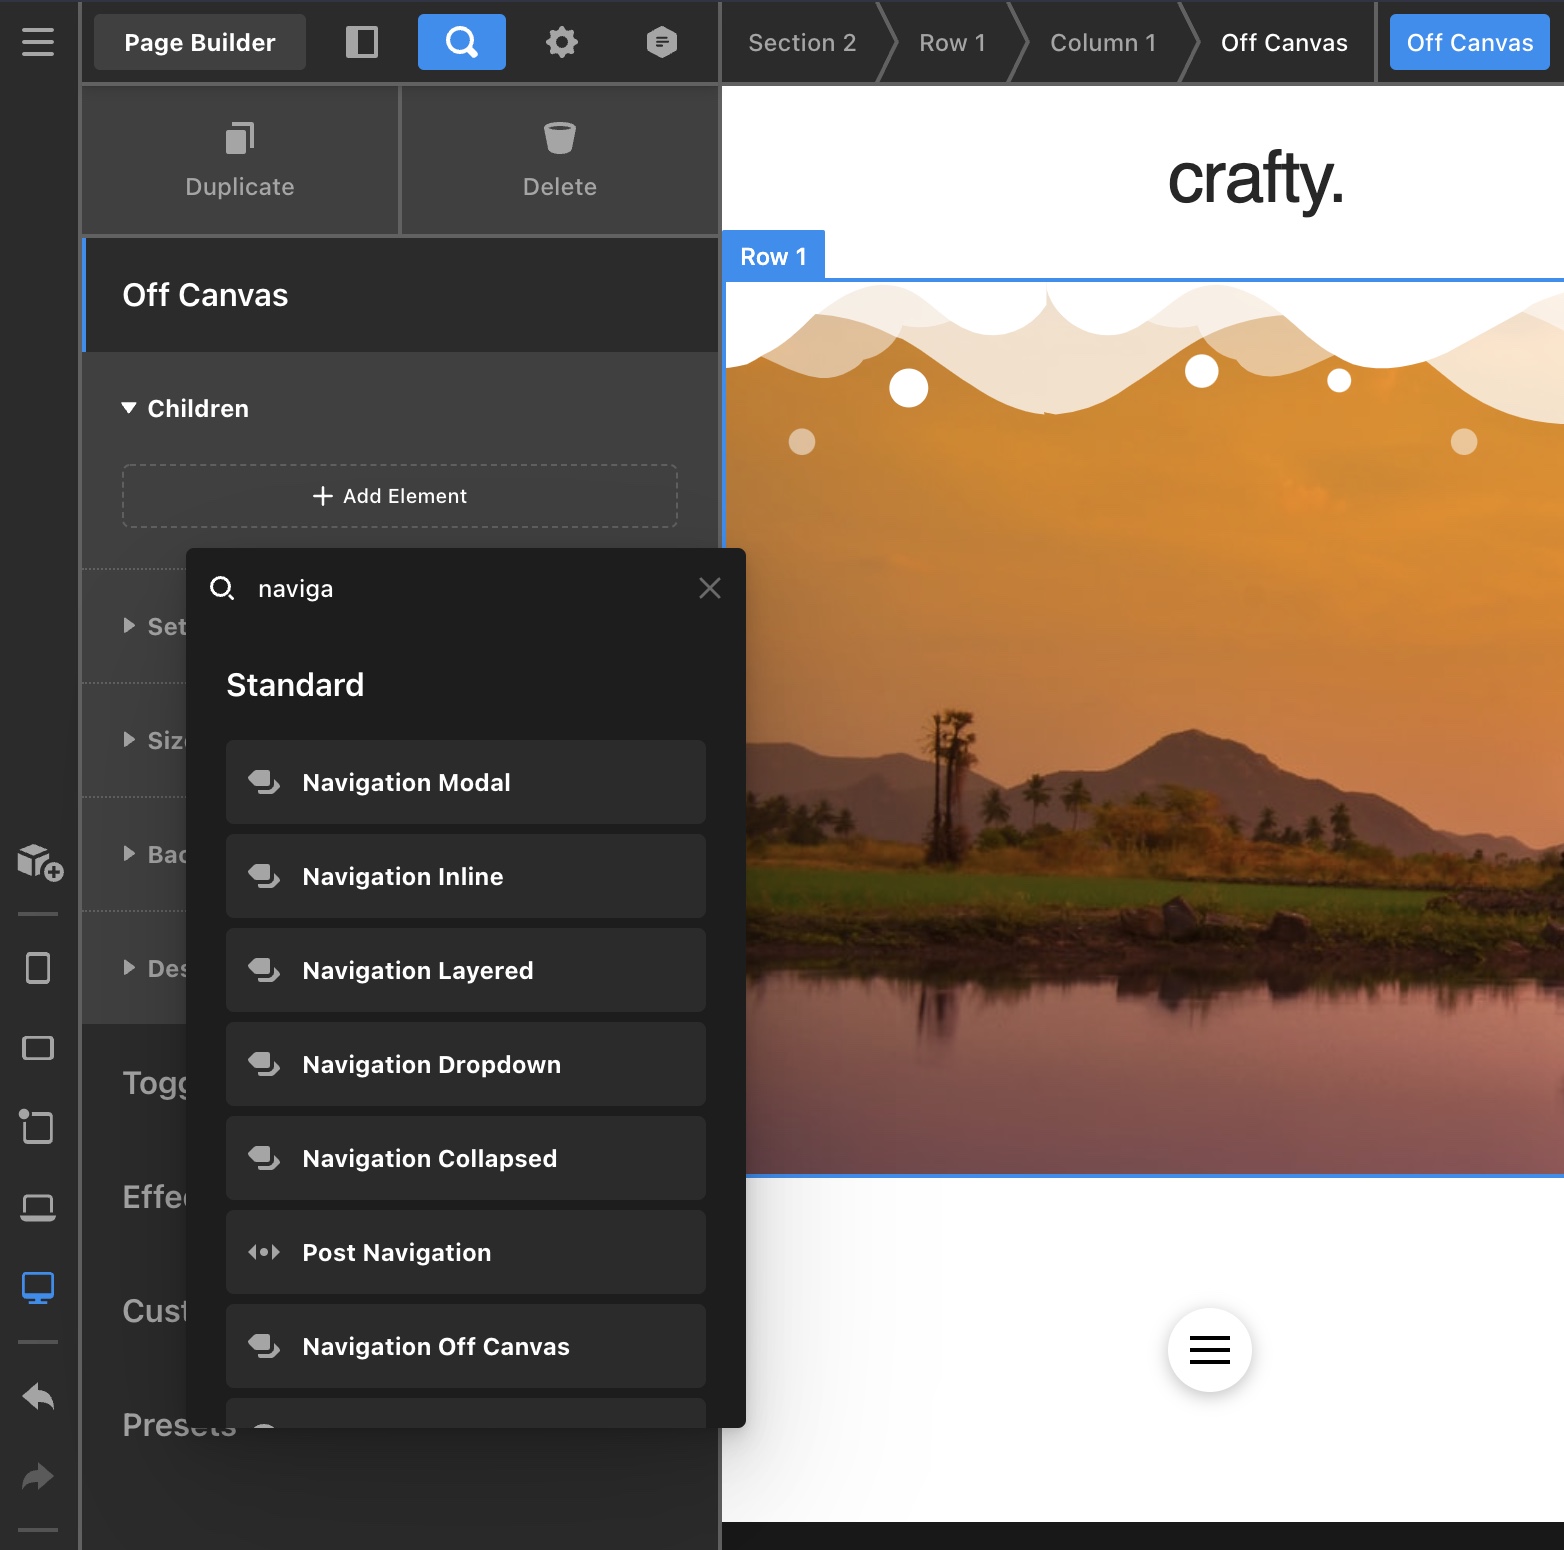Click the Duplicate button
The image size is (1564, 1550).
pos(240,160)
